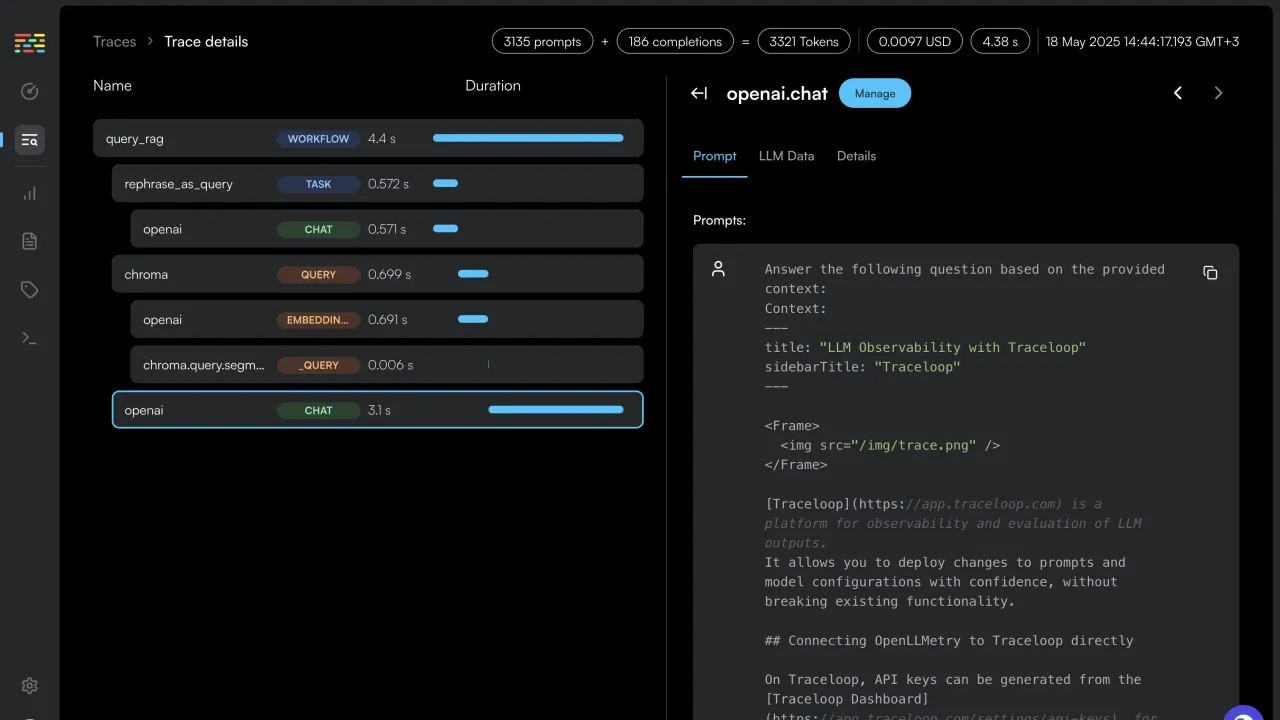
Task: Click the 186 completions pill
Action: [675, 41]
